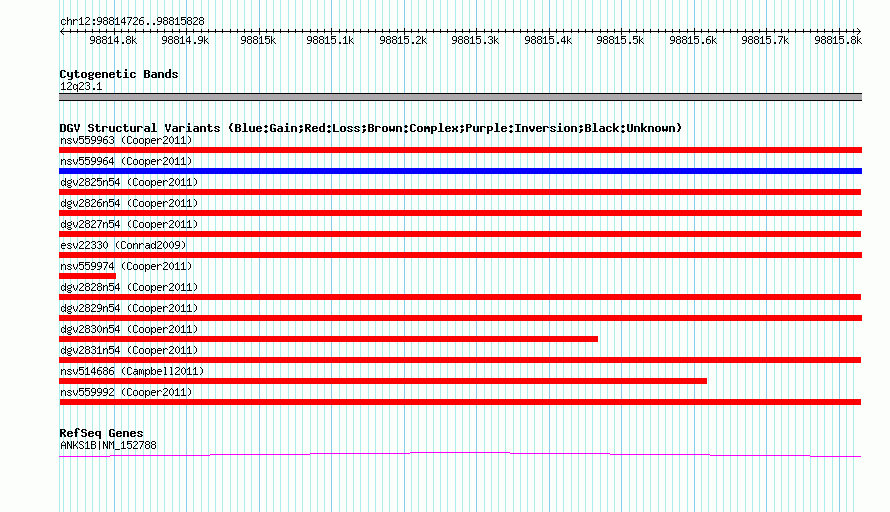Click the 98815.8k ruler tick label

(838, 40)
